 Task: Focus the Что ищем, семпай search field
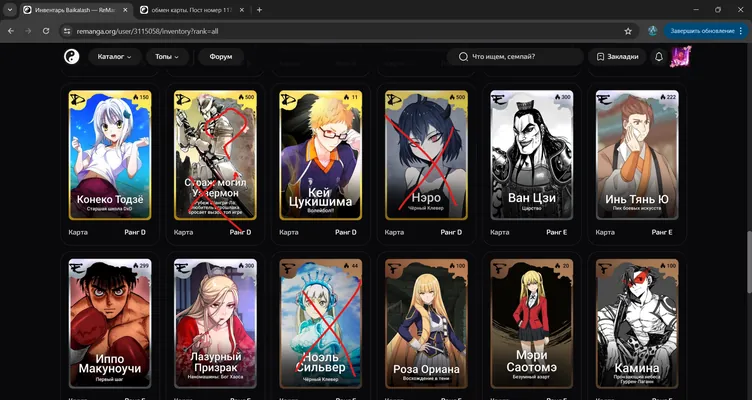pos(515,57)
